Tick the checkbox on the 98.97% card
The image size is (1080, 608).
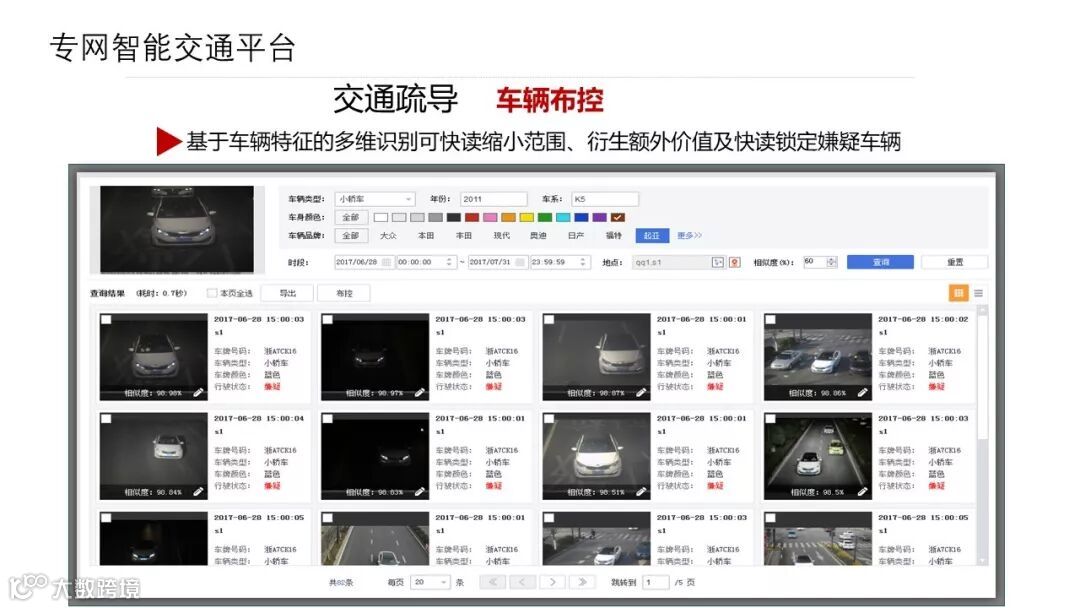pos(328,319)
